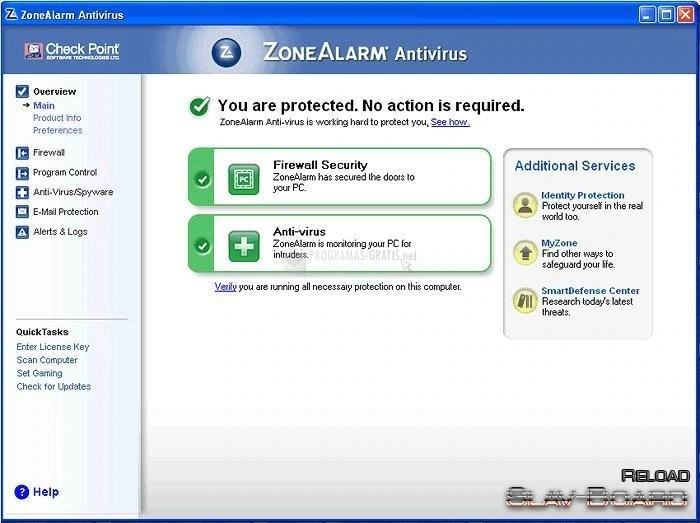Click 'Research today's latest threats' text
This screenshot has height=523, width=700.
click(x=587, y=307)
